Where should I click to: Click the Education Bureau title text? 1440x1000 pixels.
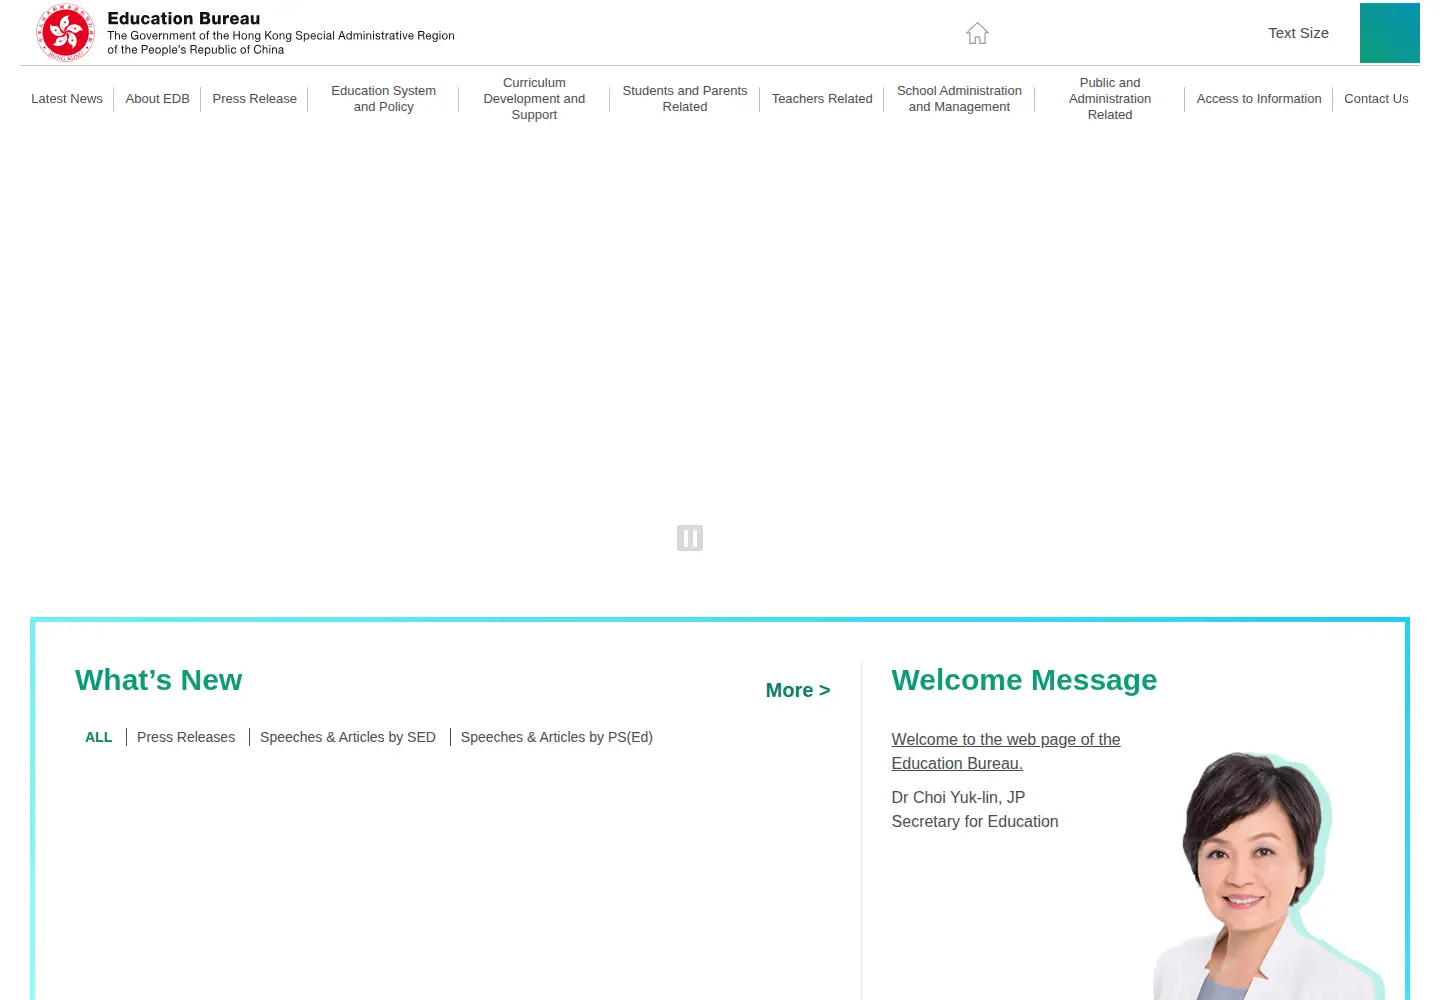point(184,18)
